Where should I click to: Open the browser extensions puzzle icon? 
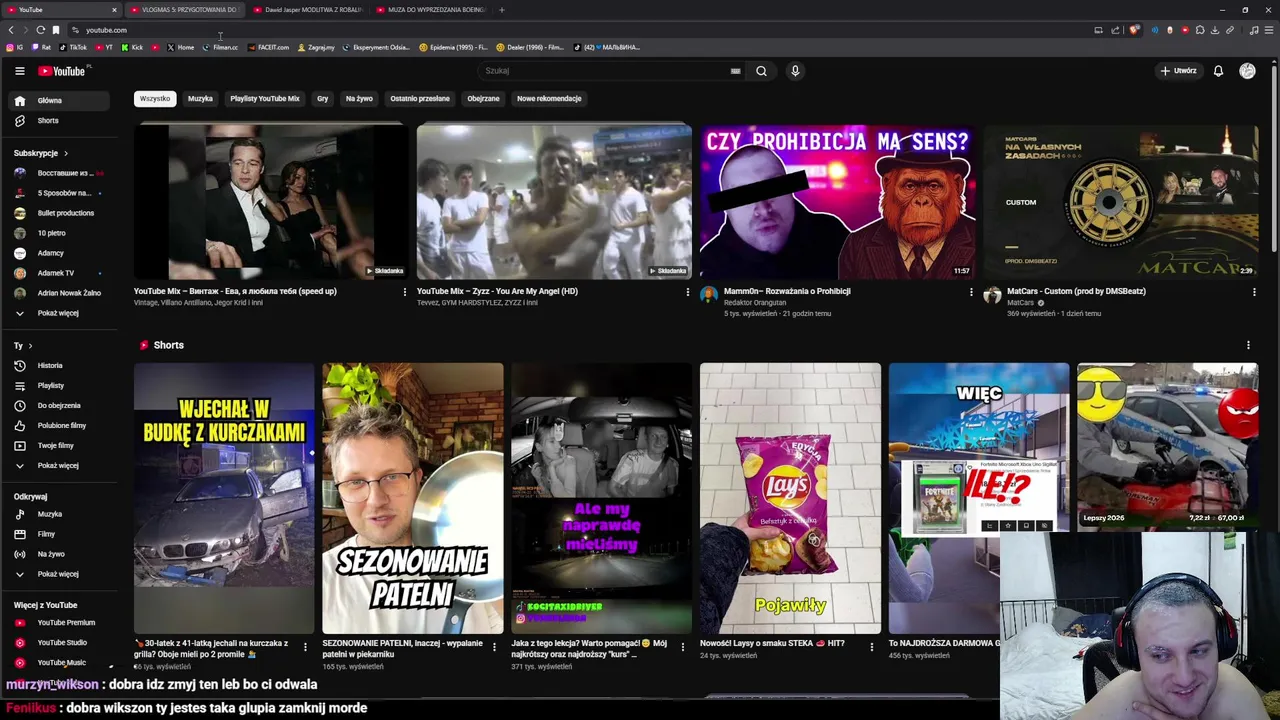pyautogui.click(x=1200, y=30)
